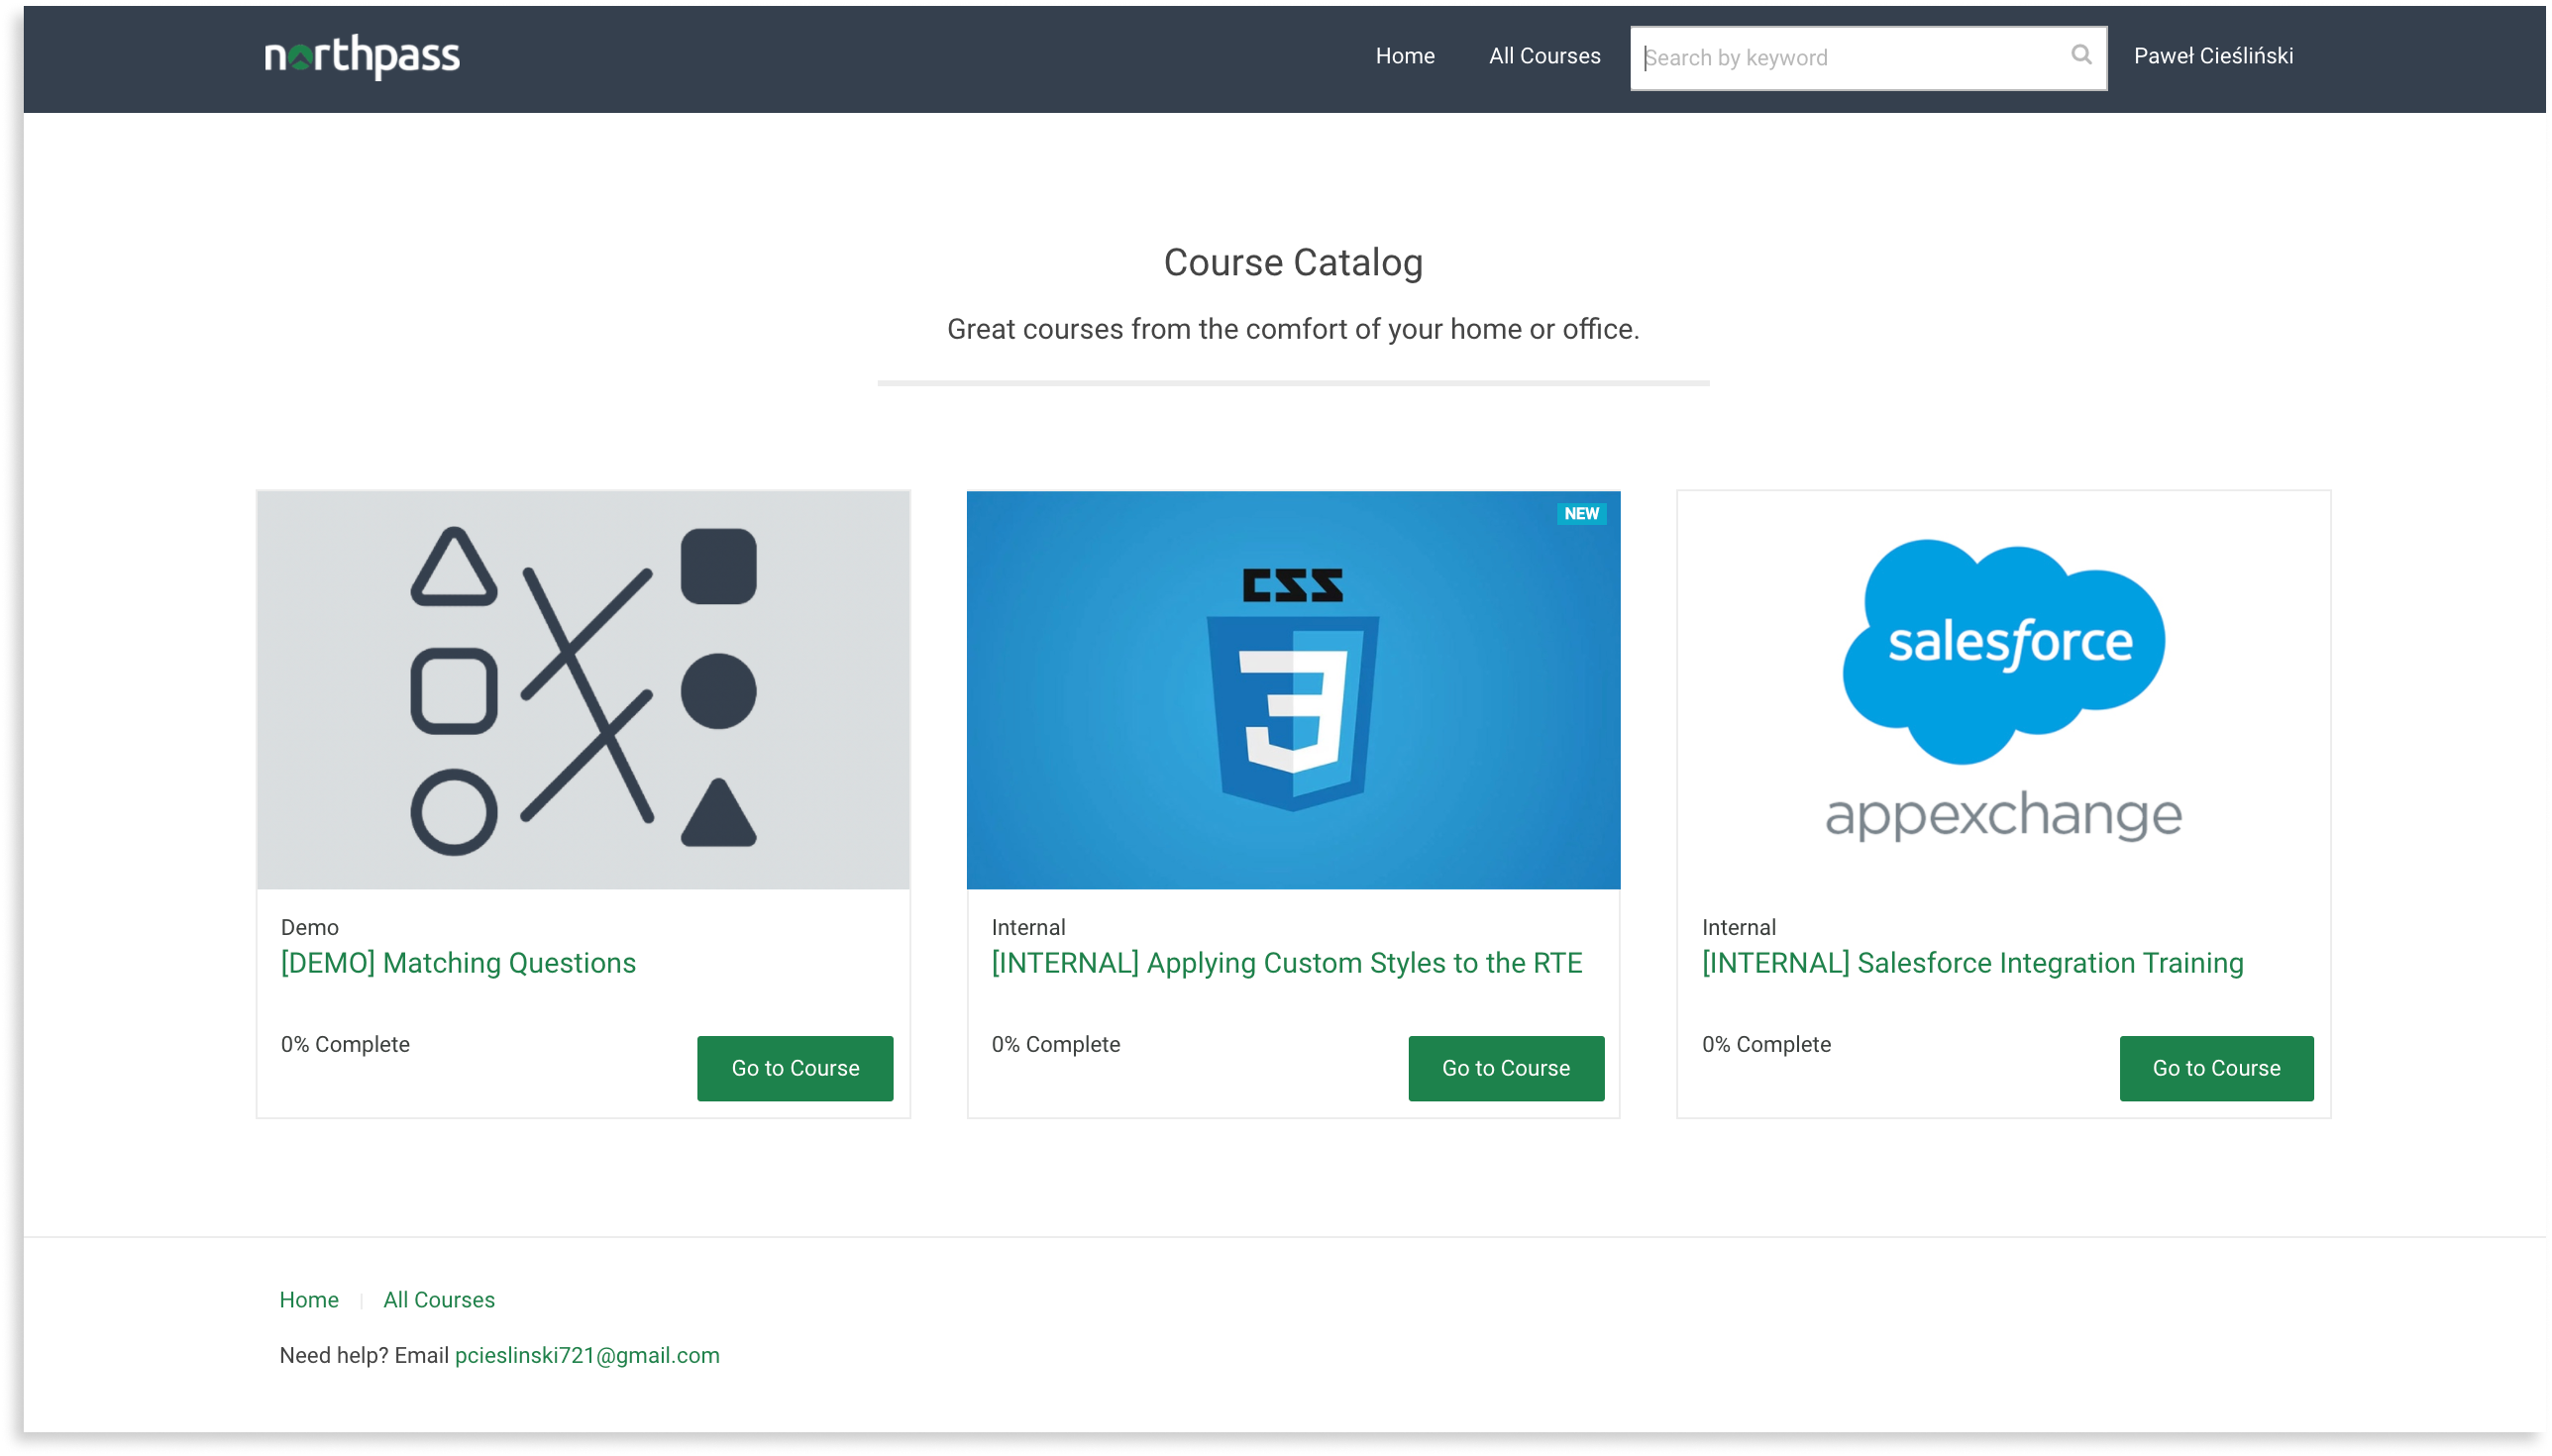
Task: Click the pcieslinski721@gmail.com email link
Action: (587, 1355)
